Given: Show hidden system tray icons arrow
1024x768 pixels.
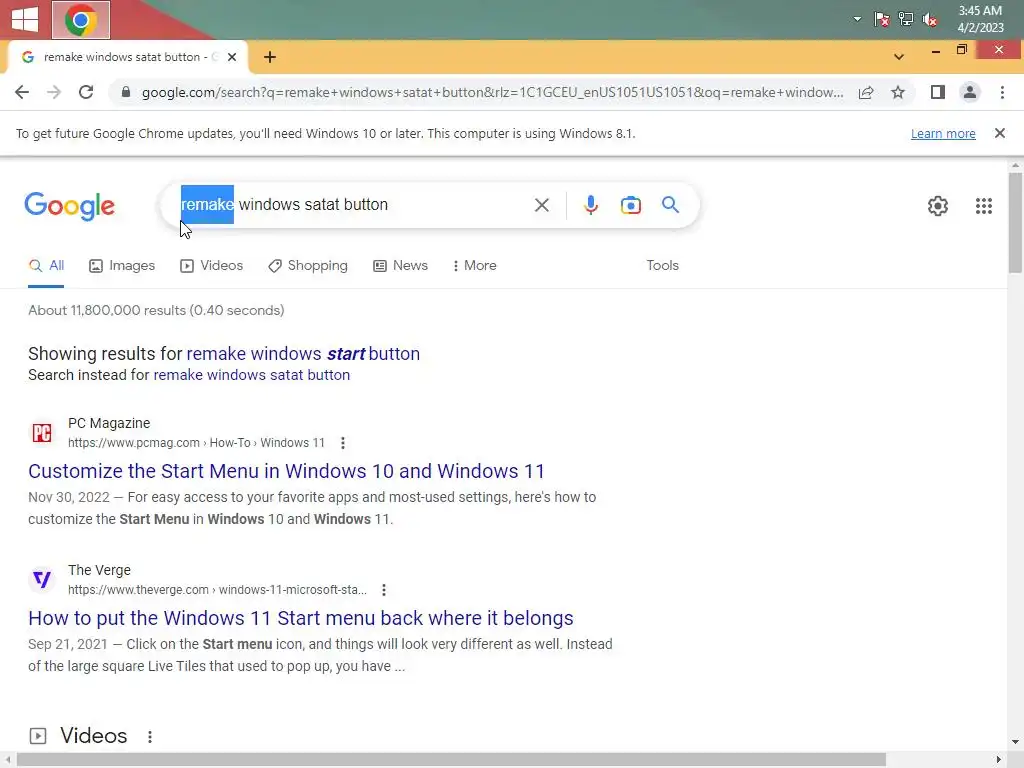Looking at the screenshot, I should tap(857, 20).
